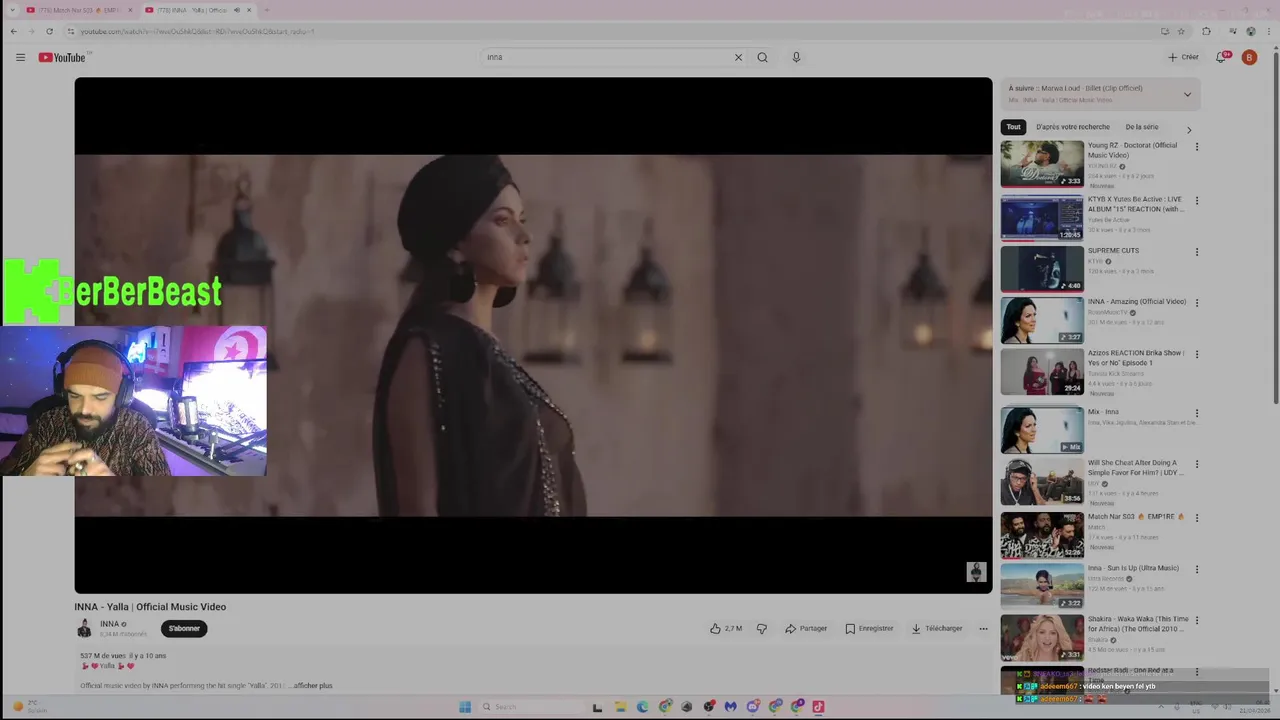Open the INNA channel avatar
Viewport: 1280px width, 720px height.
pos(84,628)
